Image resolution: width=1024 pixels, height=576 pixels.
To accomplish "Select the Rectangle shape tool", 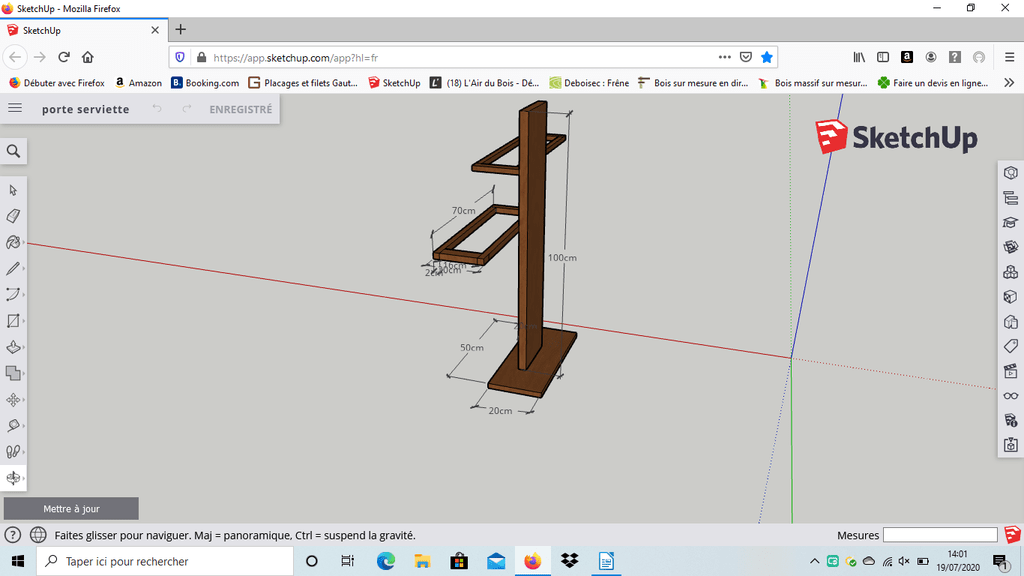I will [13, 321].
